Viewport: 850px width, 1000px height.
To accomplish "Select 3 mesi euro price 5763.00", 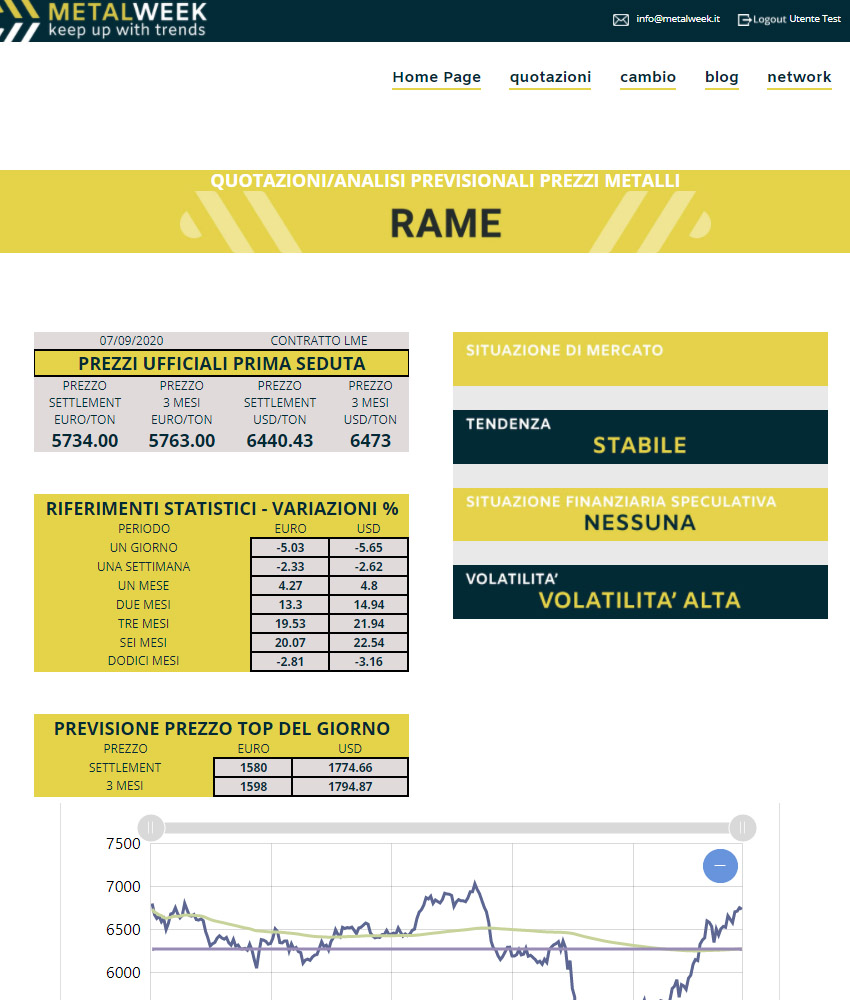I will pyautogui.click(x=182, y=441).
